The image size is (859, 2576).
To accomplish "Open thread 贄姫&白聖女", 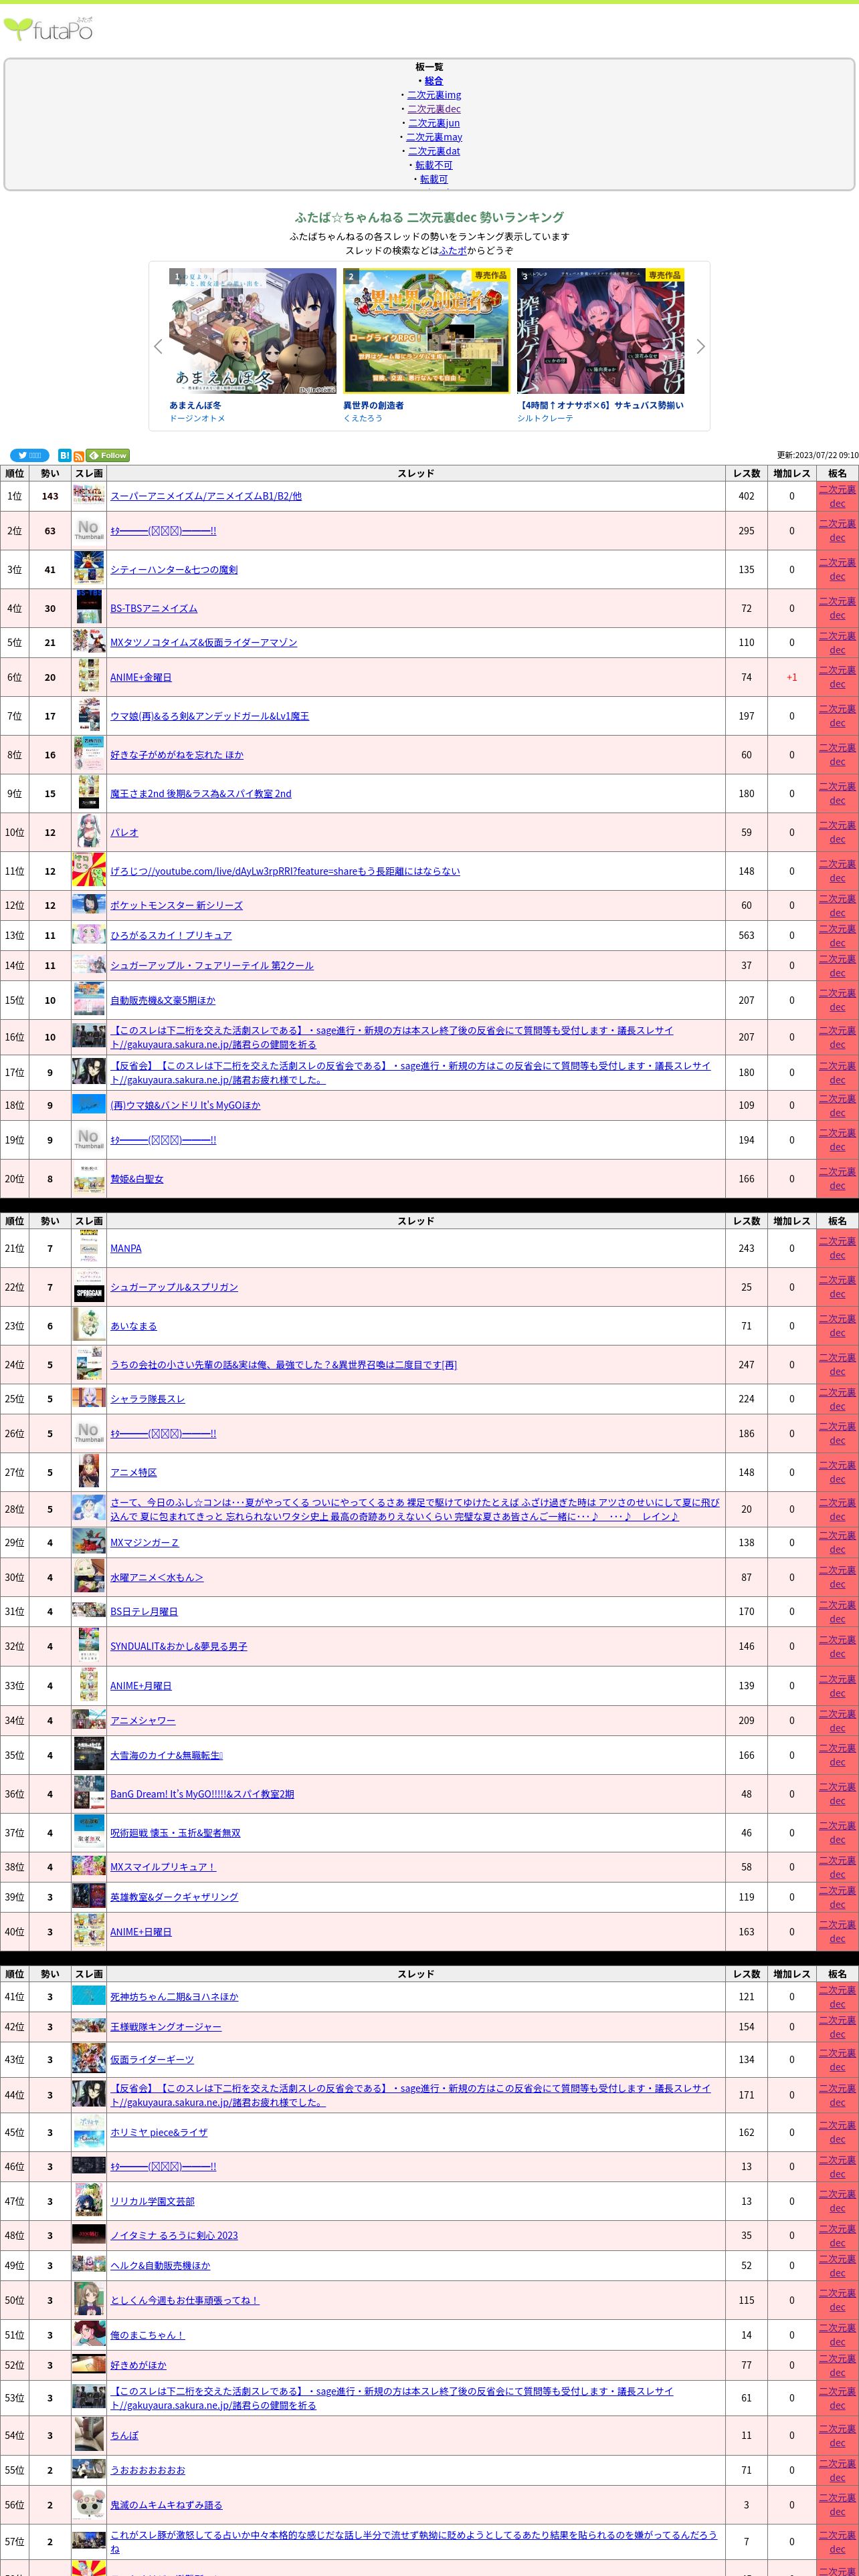I will [137, 1179].
